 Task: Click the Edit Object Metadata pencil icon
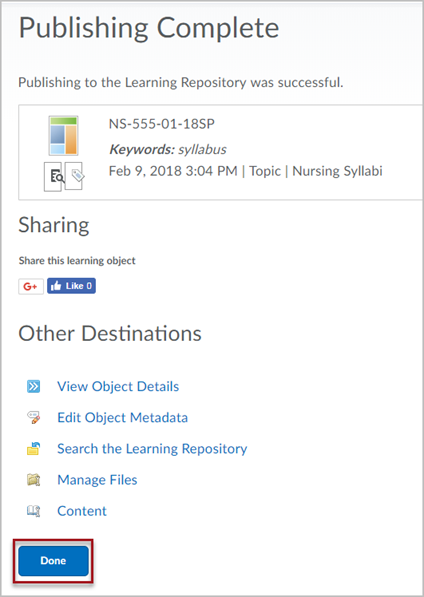33,418
